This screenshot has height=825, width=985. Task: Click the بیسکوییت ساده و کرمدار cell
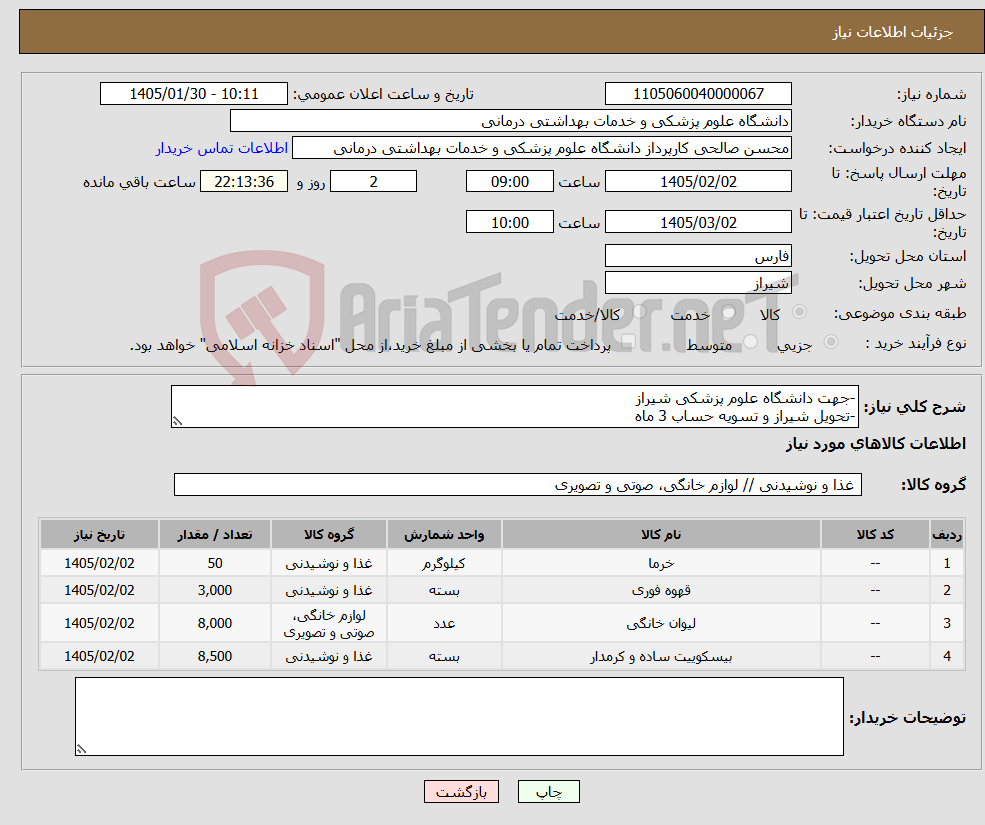click(661, 656)
